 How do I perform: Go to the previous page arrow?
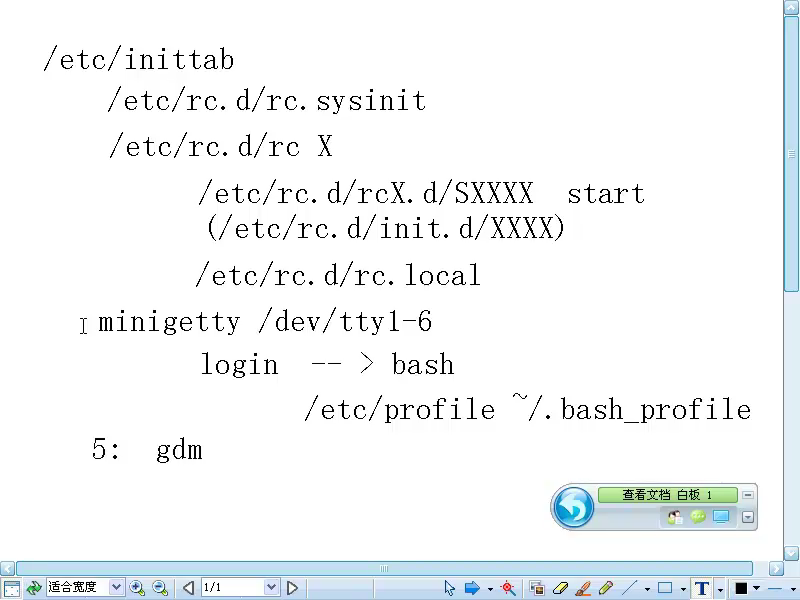(188, 588)
